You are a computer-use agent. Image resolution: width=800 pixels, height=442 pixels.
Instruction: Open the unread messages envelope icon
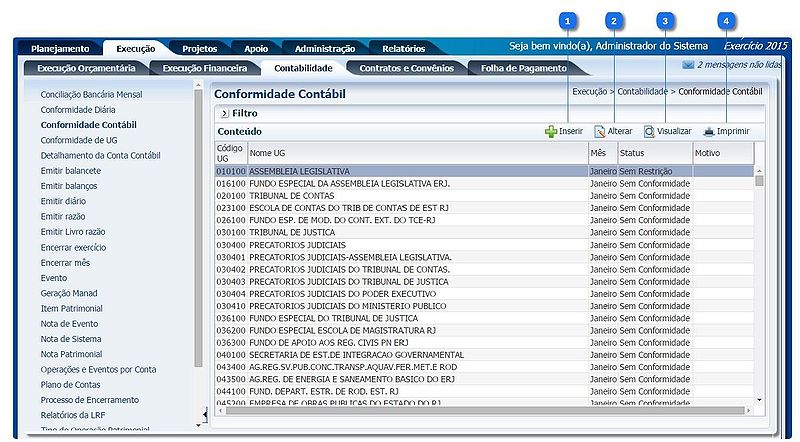[x=688, y=65]
